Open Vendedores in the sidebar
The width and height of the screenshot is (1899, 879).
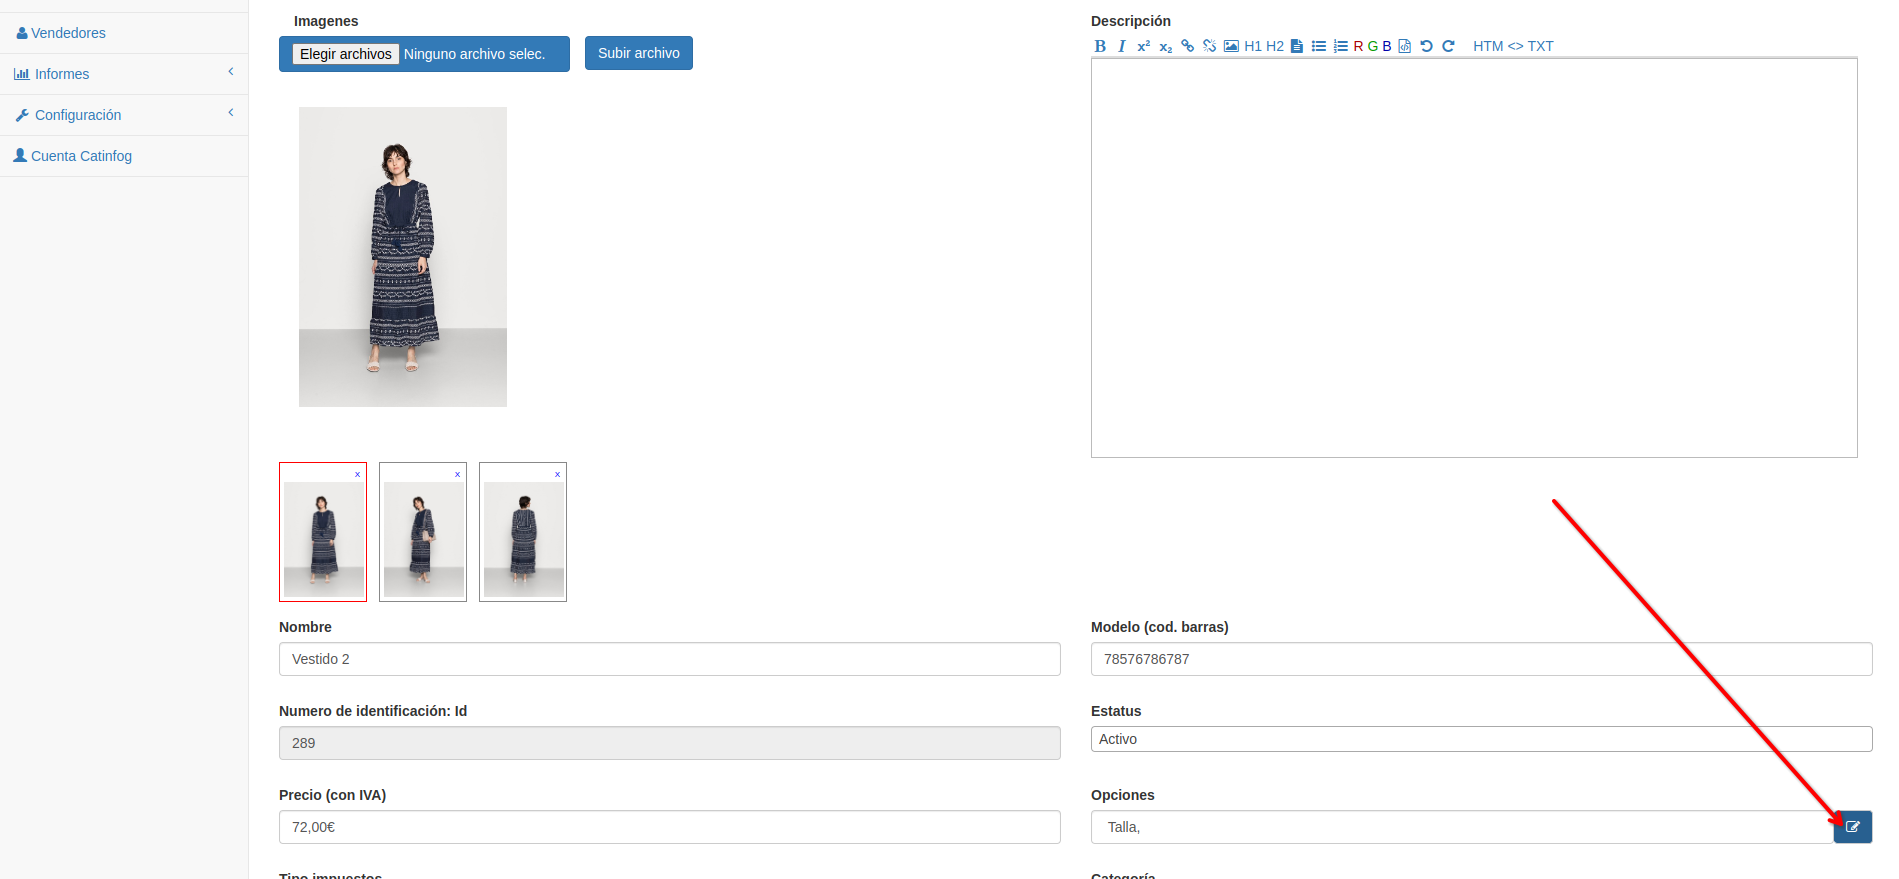[68, 33]
